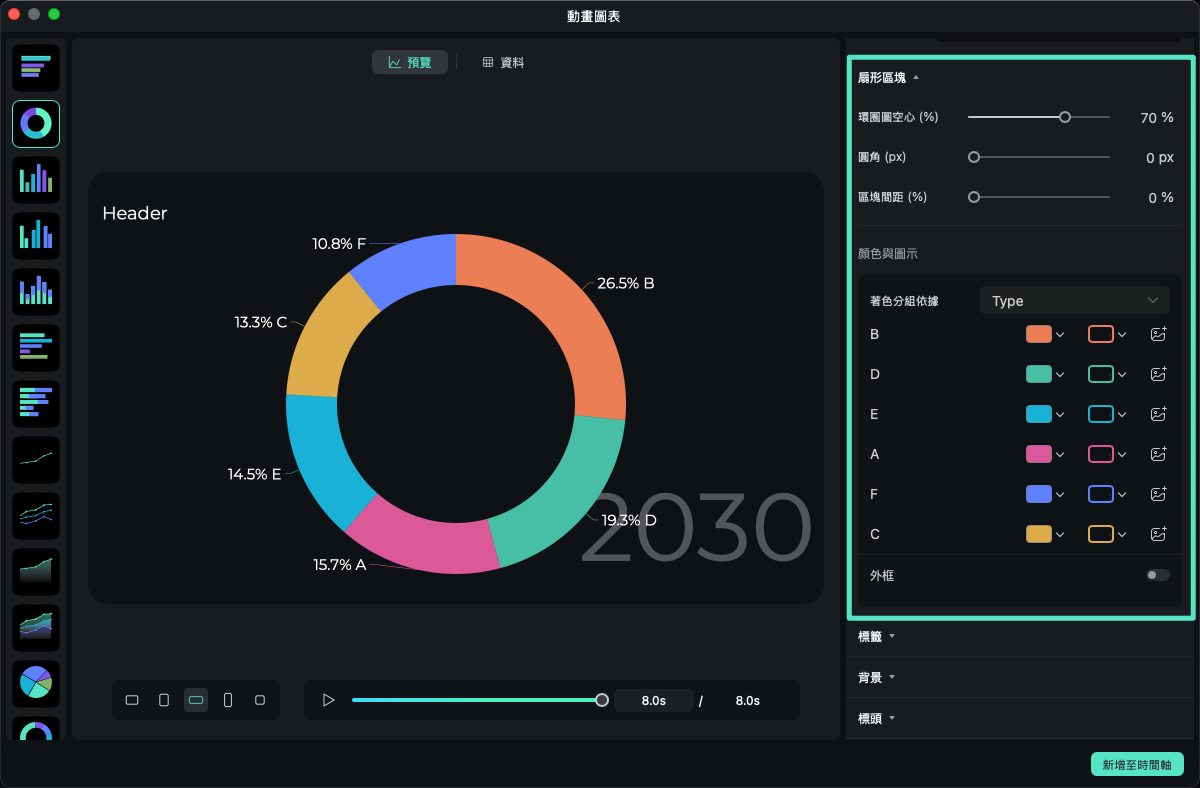Screen dimensions: 1200x788
Task: Expand the 標籤 section
Action: (x=876, y=636)
